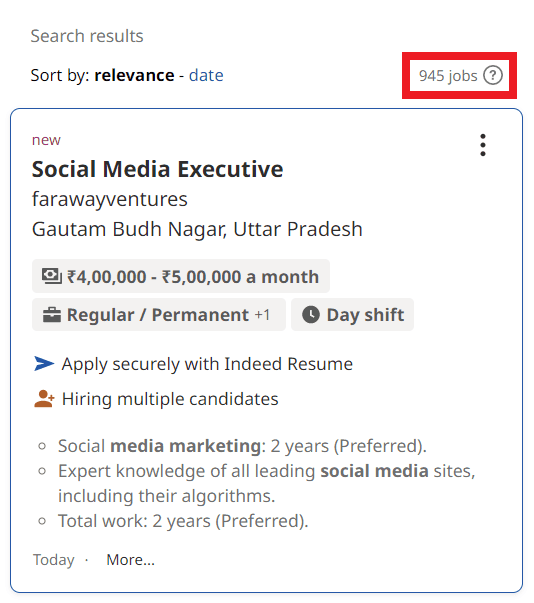Click the More... link on the job card
The image size is (534, 603).
click(x=130, y=560)
